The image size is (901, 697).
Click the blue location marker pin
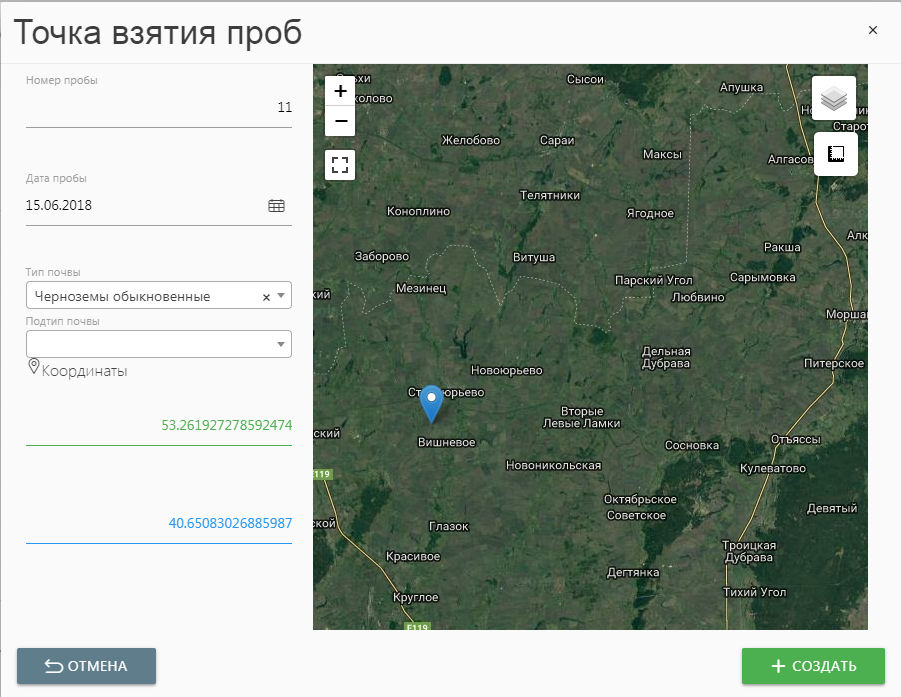point(431,402)
